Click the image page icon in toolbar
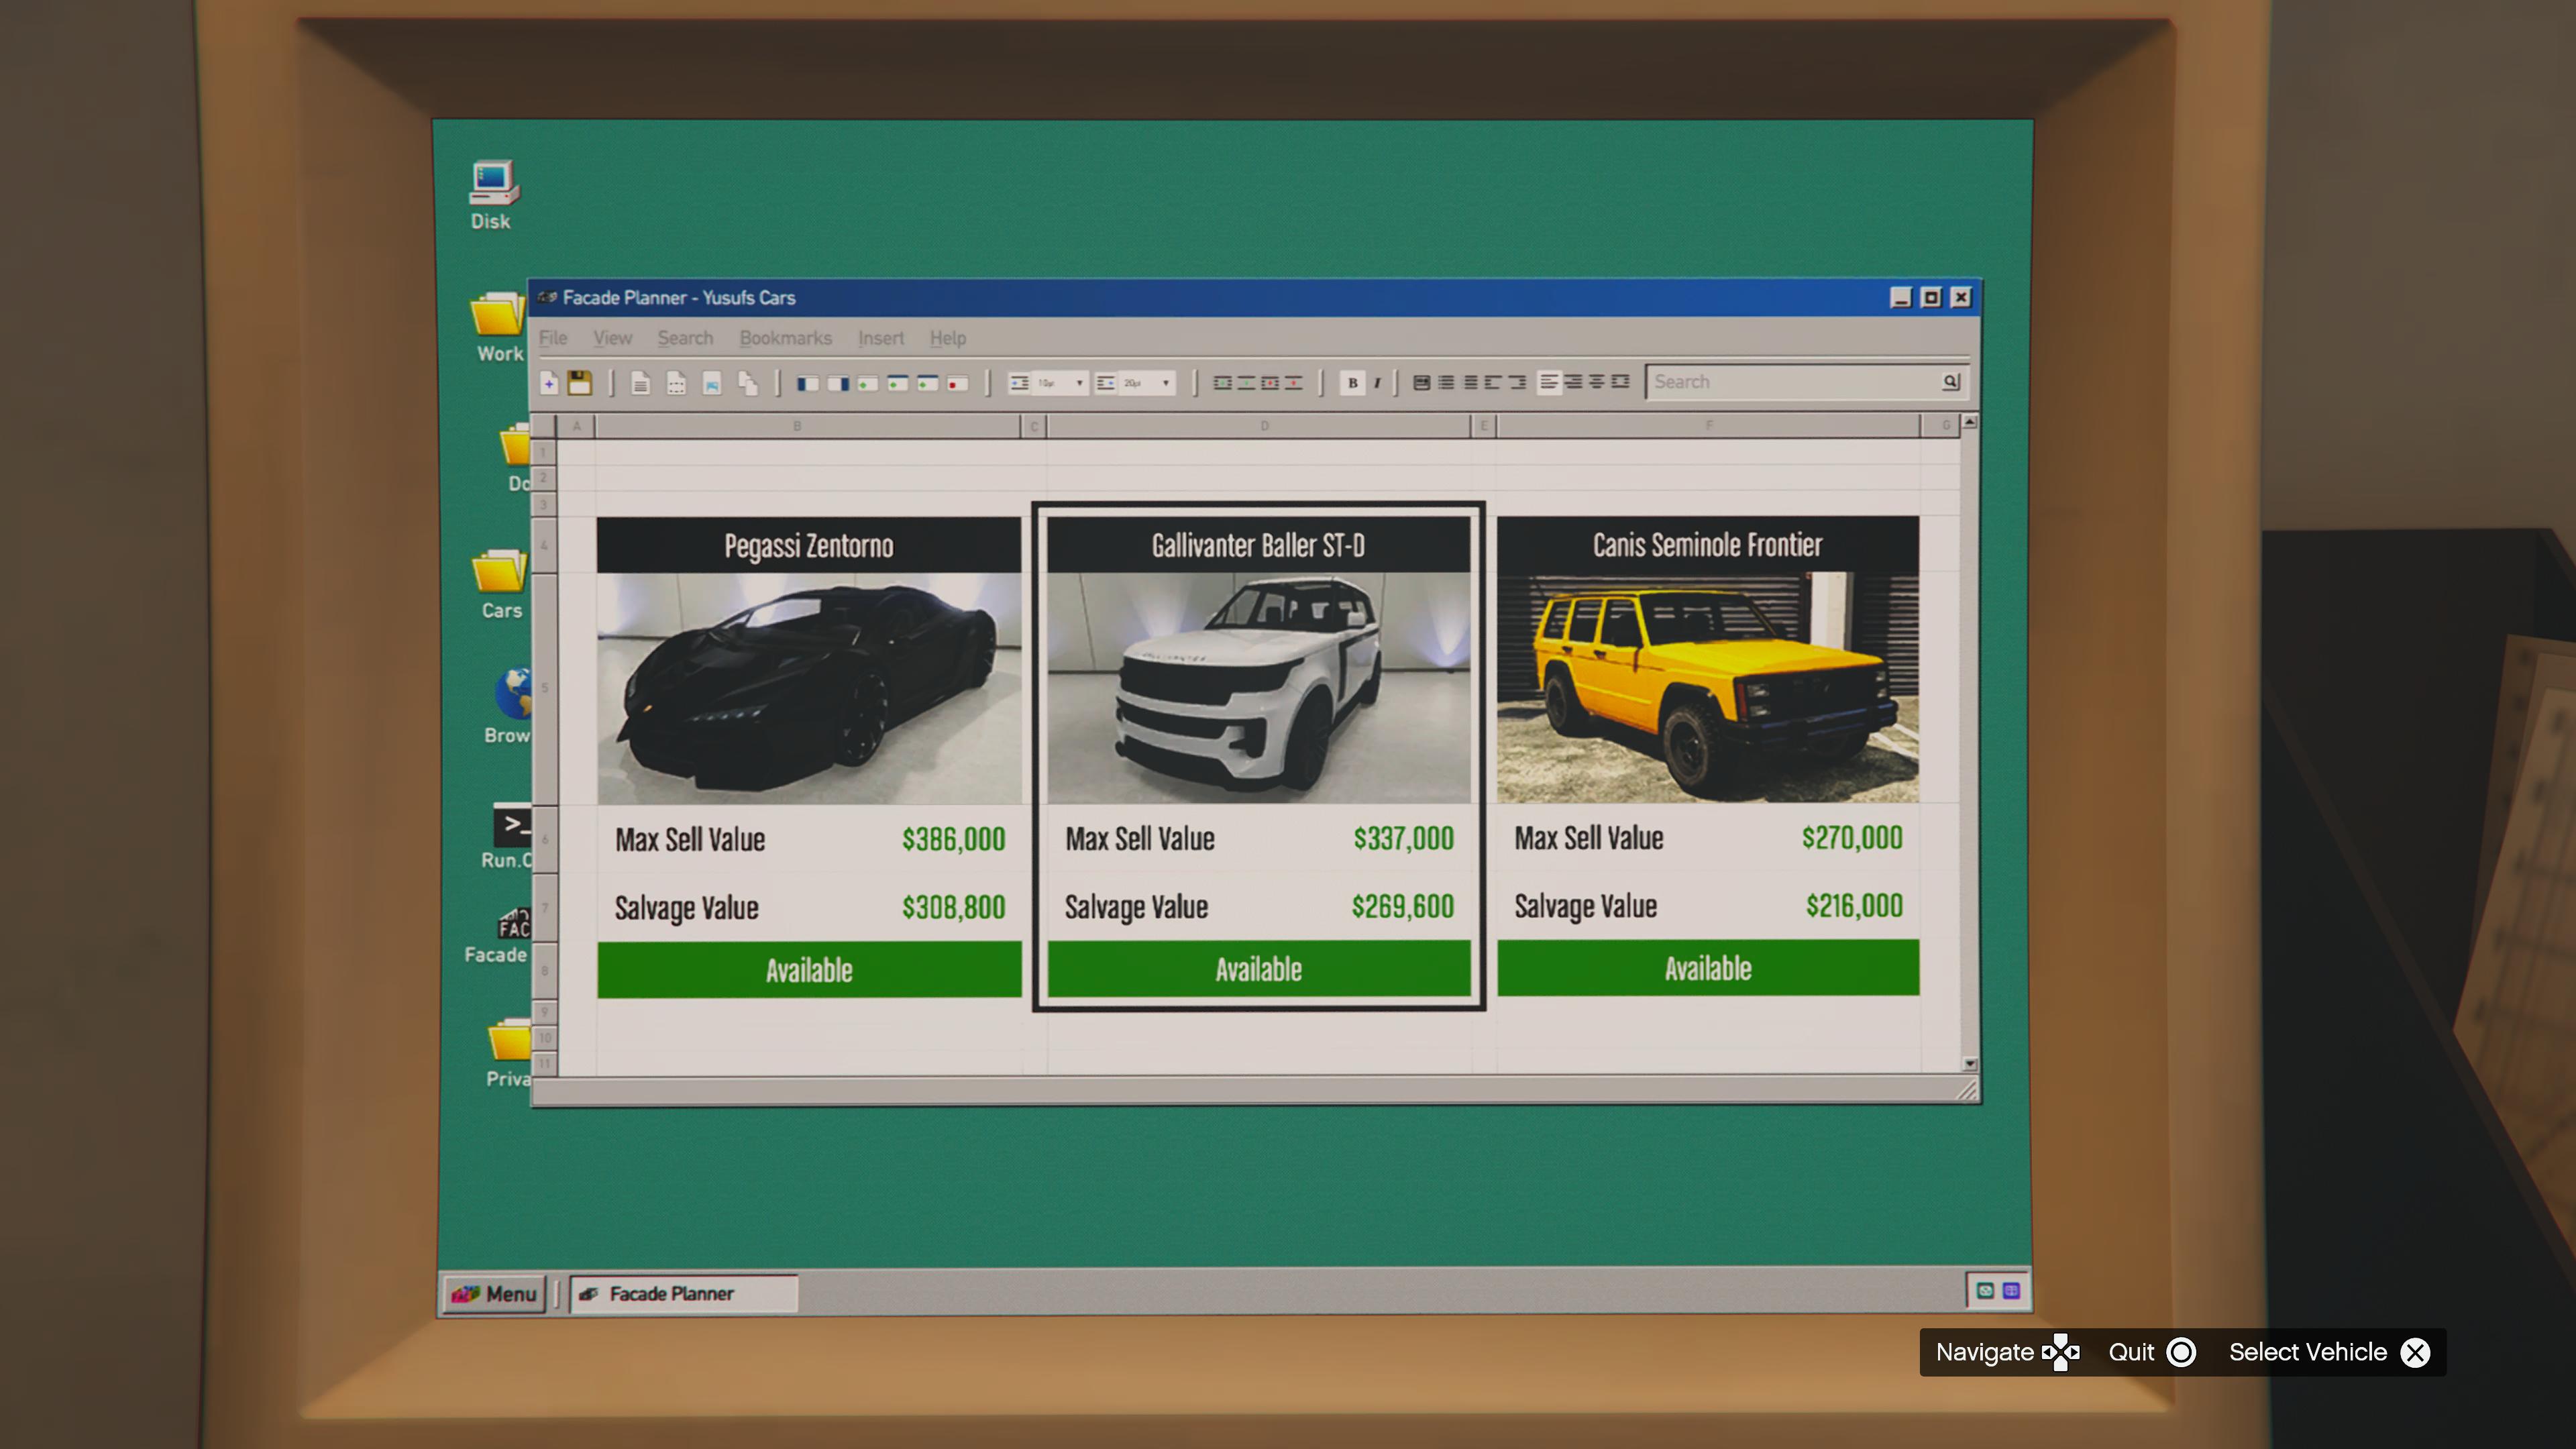Viewport: 2576px width, 1449px height. pos(711,383)
